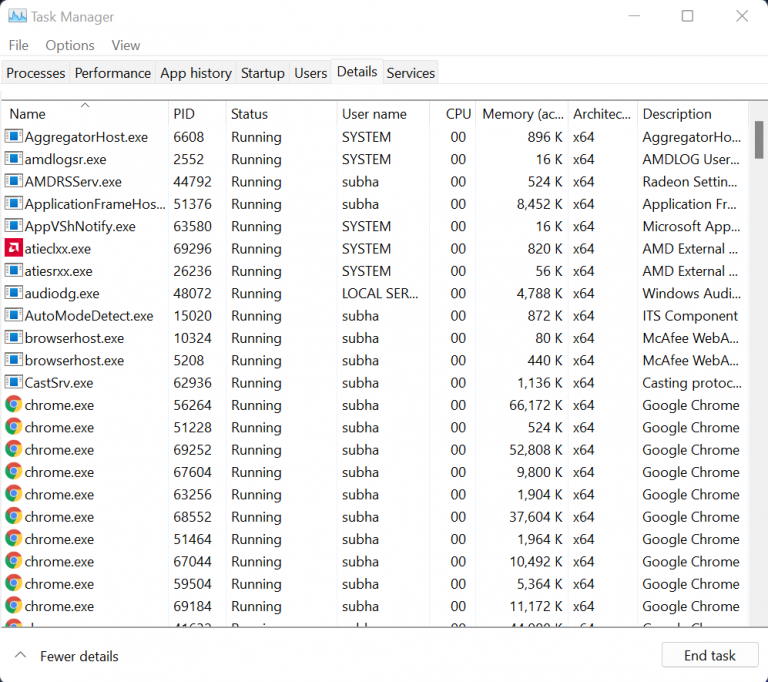This screenshot has height=682, width=768.
Task: Click the CastSrv.exe process icon
Action: tap(13, 382)
